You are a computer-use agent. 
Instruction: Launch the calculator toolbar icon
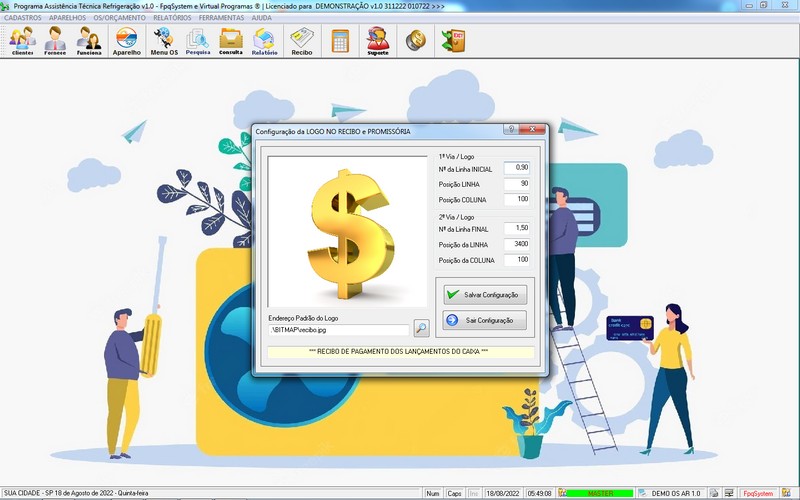click(340, 41)
